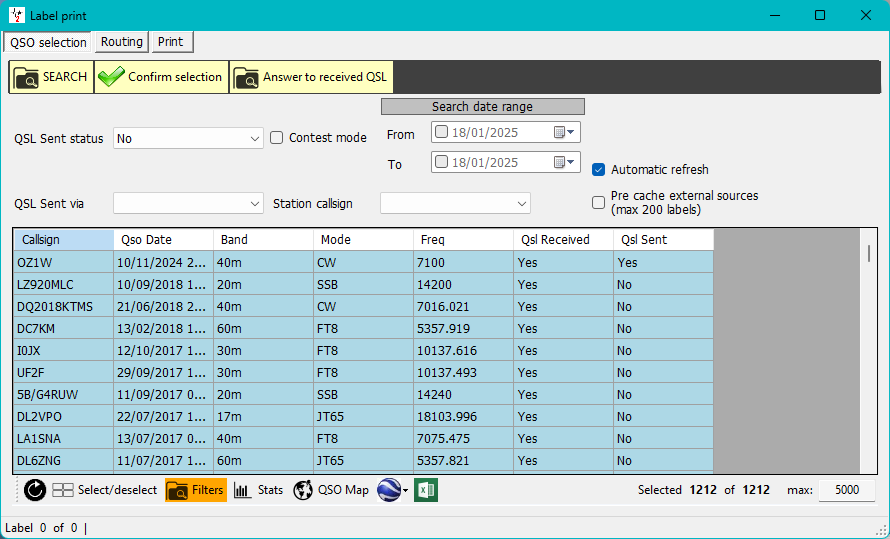Enable the From date checkbox
This screenshot has width=890, height=539.
coord(441,132)
